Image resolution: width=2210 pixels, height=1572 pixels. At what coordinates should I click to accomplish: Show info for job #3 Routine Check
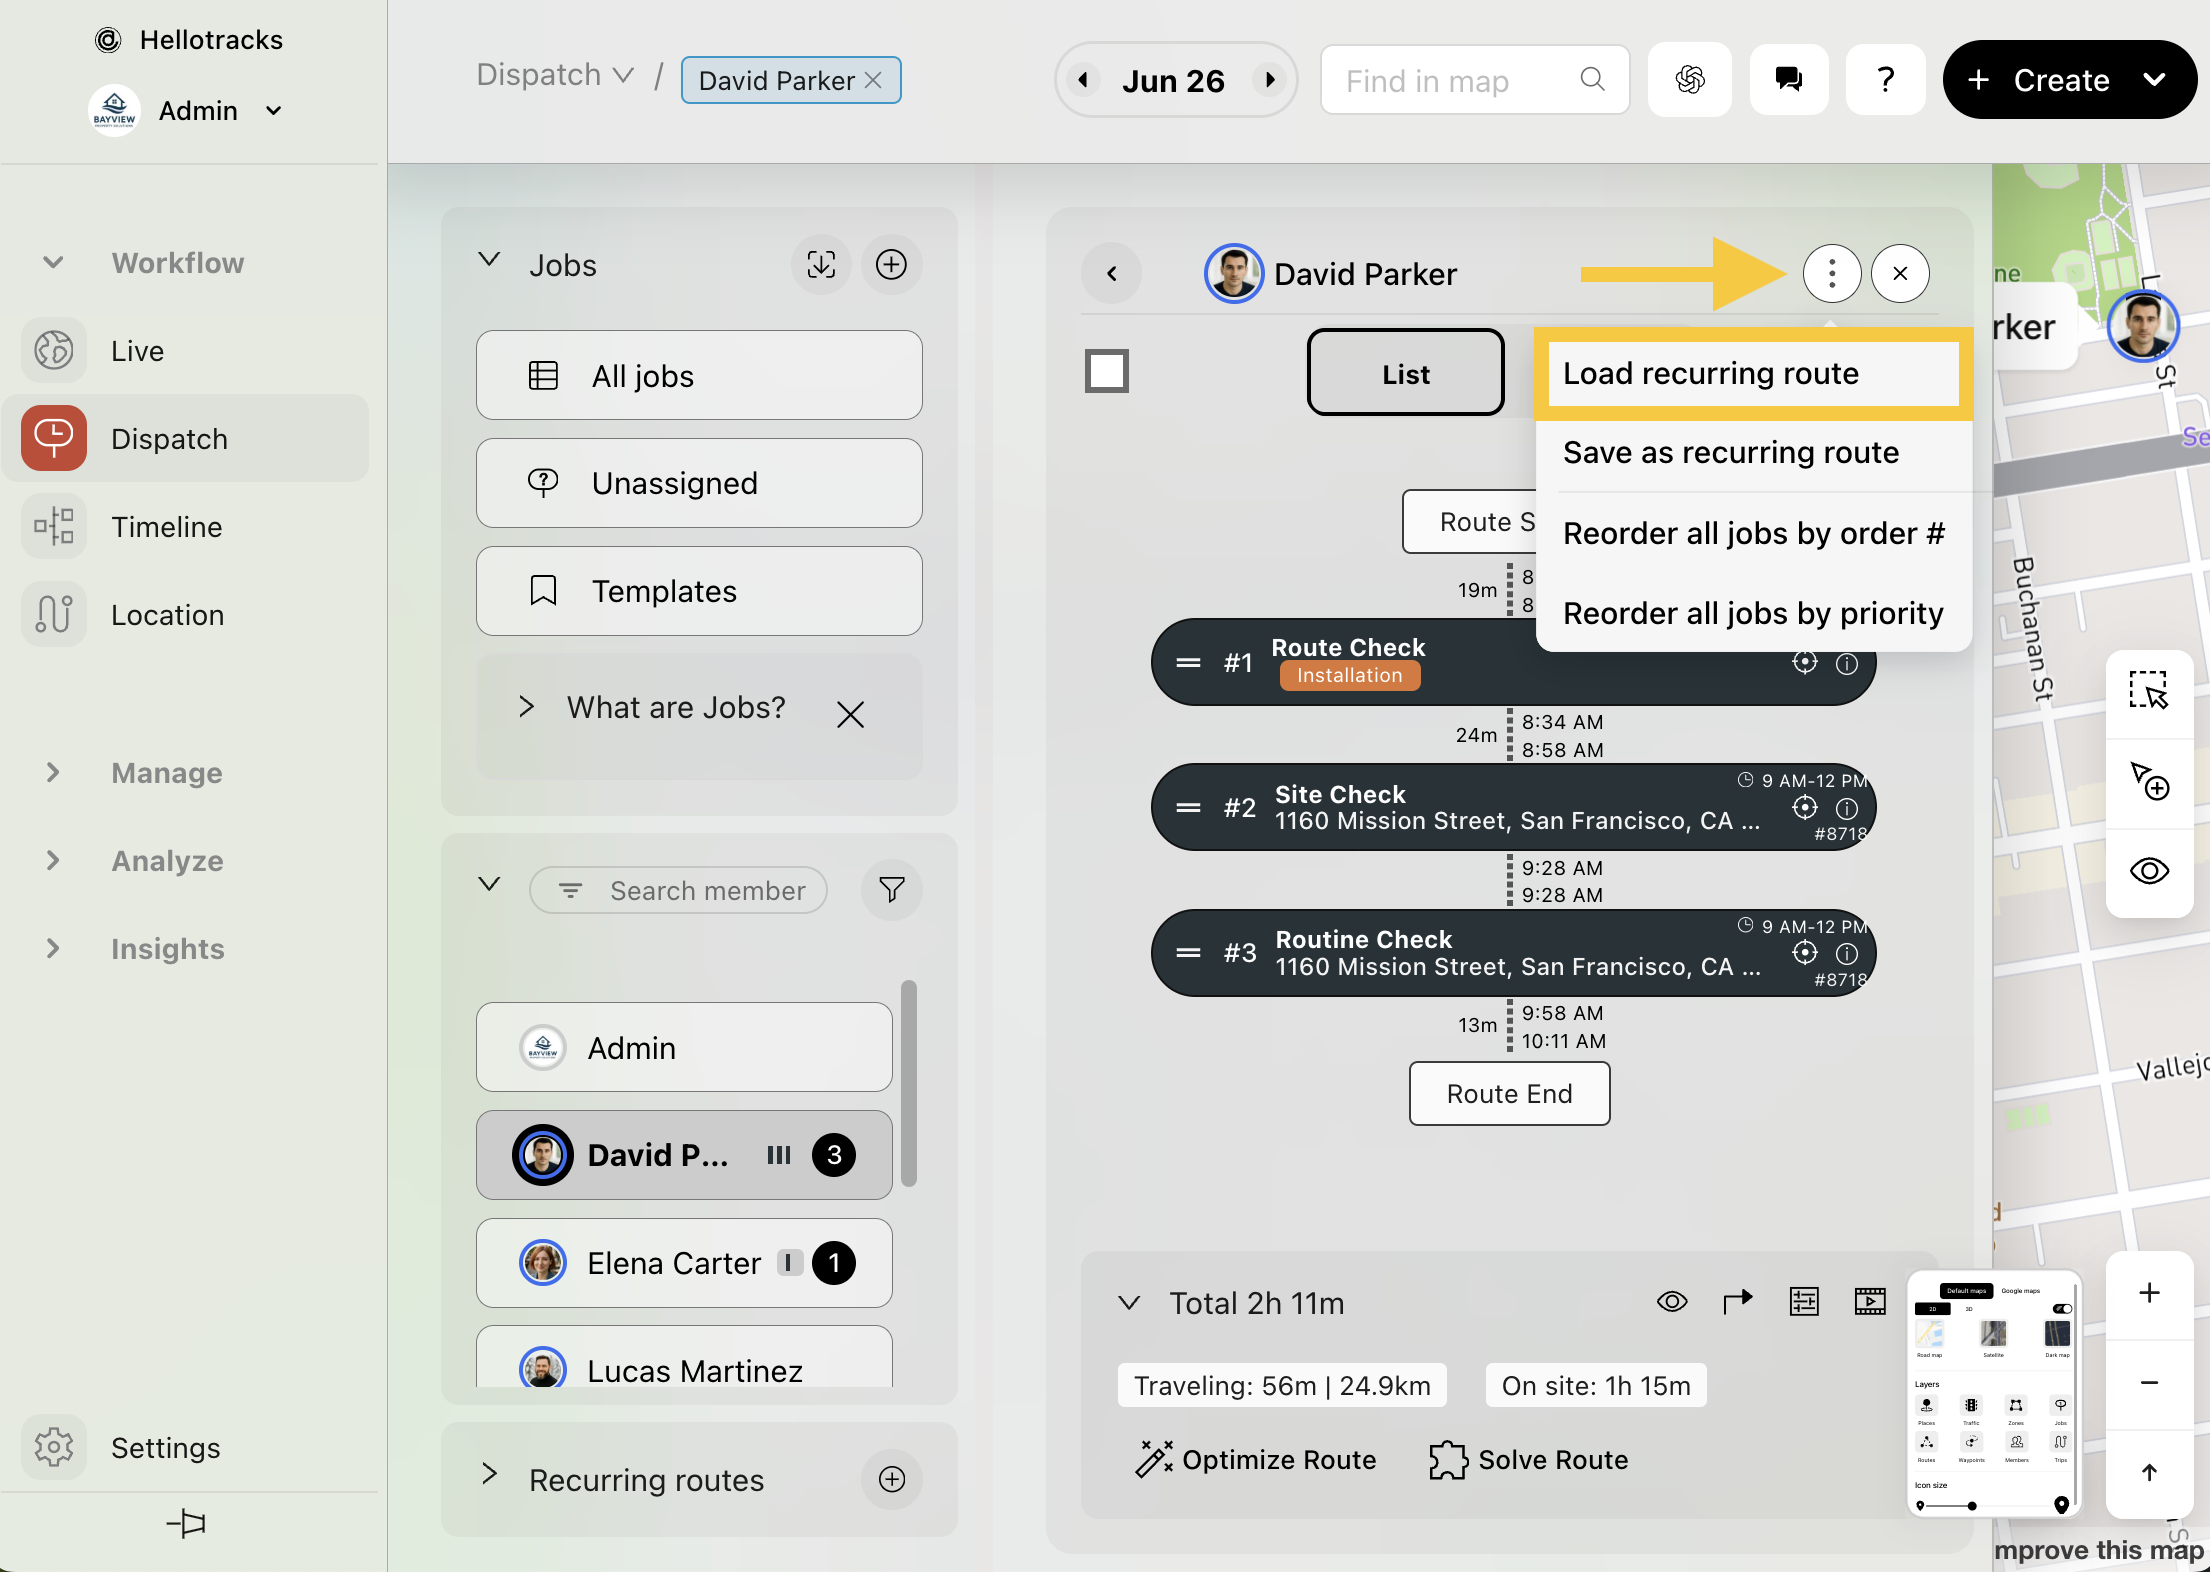pyautogui.click(x=1846, y=953)
